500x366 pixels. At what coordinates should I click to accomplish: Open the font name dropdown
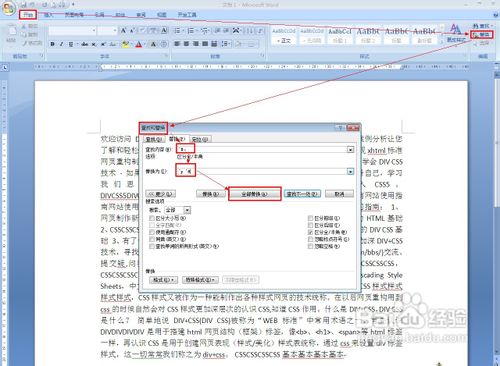[x=94, y=31]
